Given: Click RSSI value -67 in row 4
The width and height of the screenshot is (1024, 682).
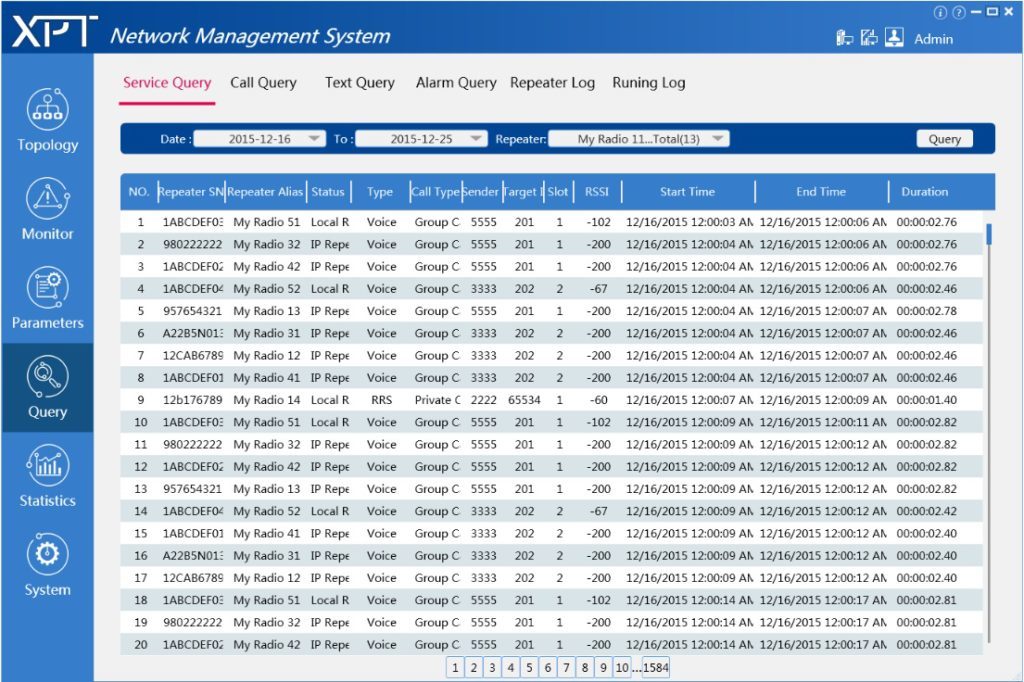Looking at the screenshot, I should click(x=598, y=289).
